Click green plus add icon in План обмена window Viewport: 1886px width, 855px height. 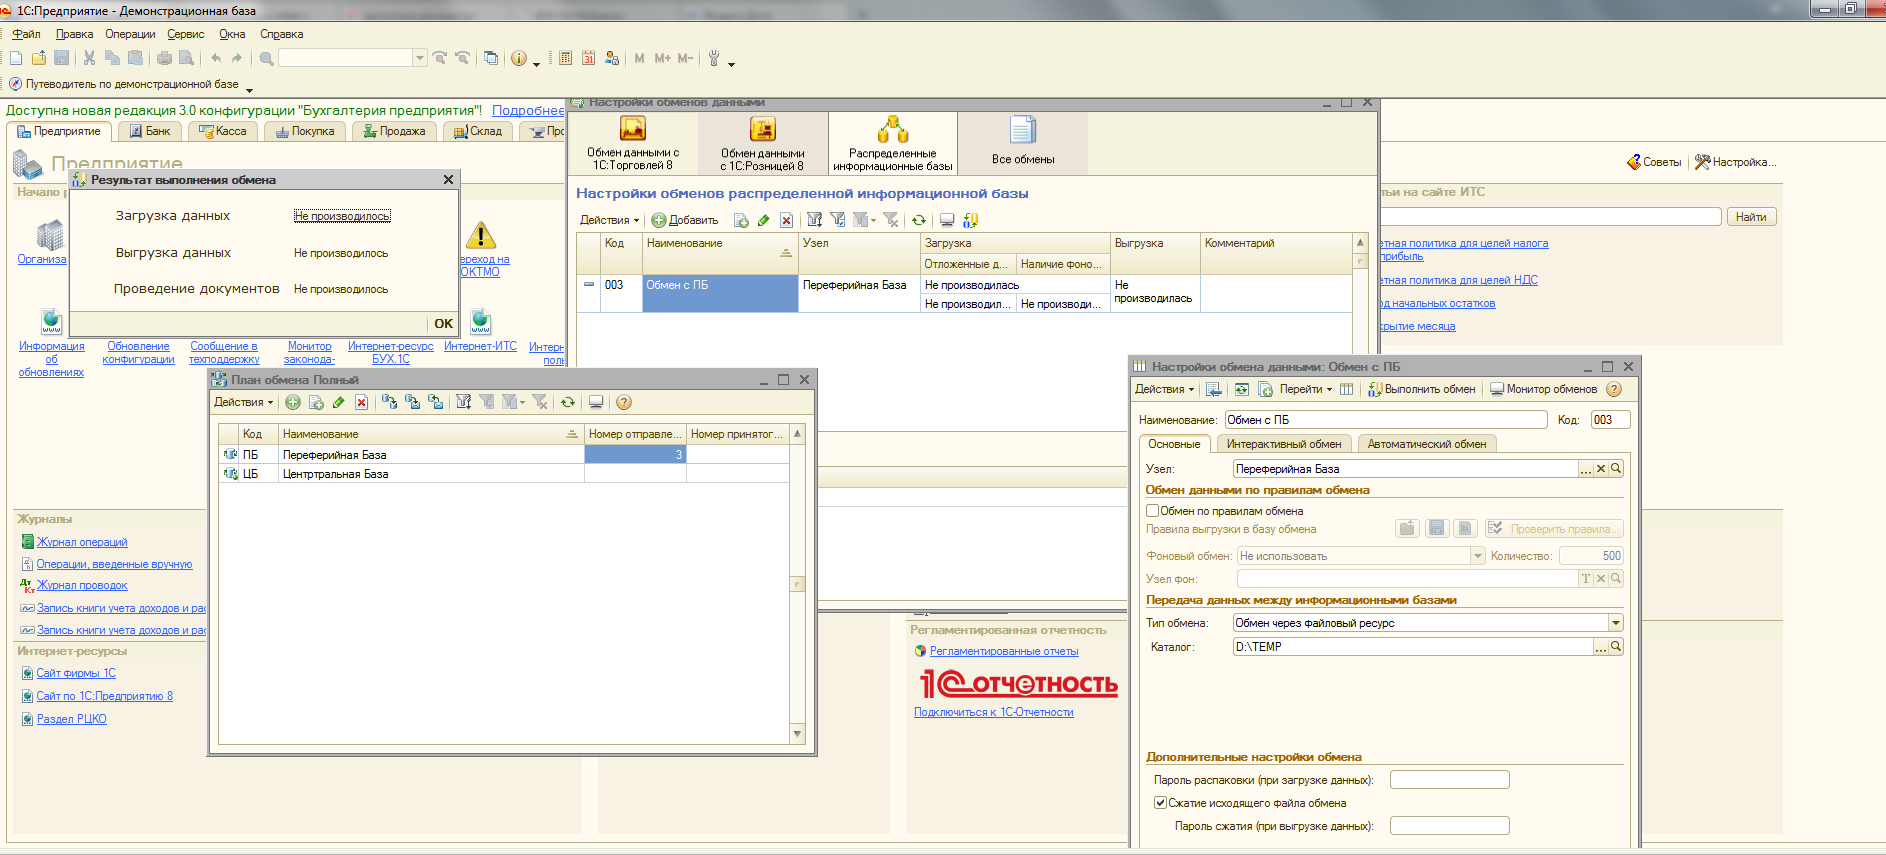293,402
